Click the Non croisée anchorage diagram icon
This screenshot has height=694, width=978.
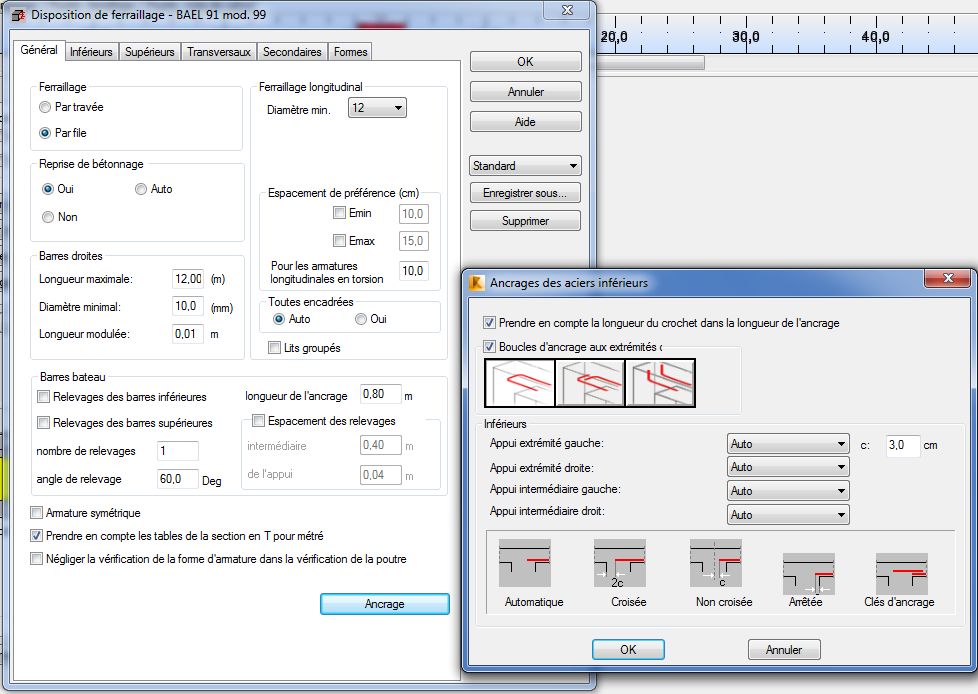pos(715,563)
